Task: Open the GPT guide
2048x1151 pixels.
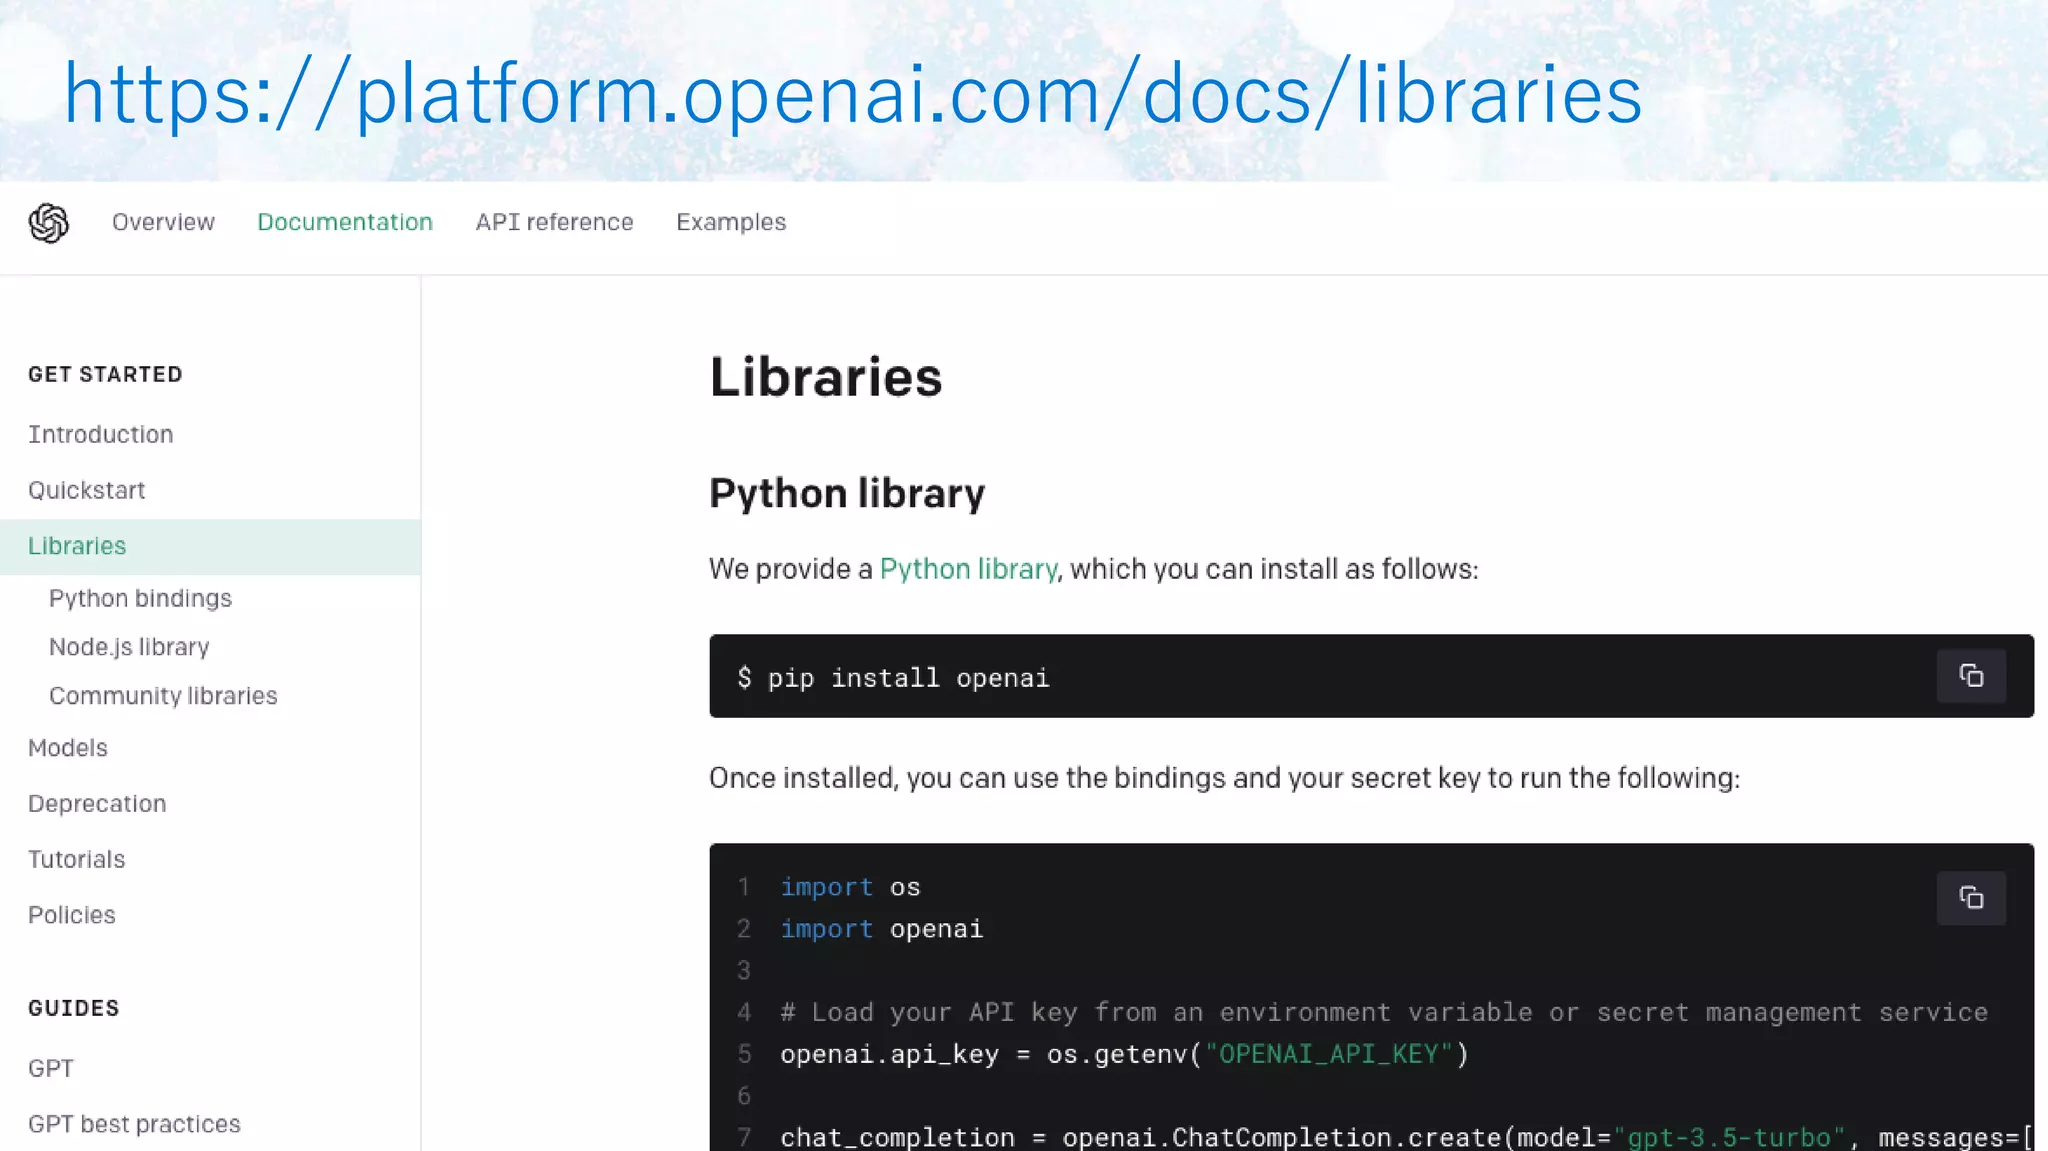Action: click(51, 1068)
